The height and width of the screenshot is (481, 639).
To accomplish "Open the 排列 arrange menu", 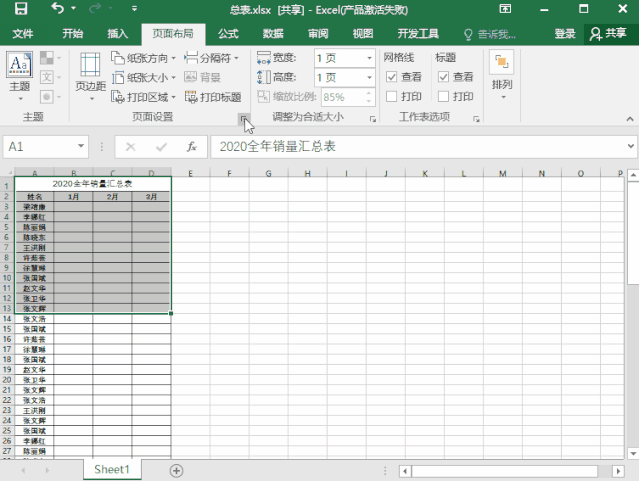I will pos(502,75).
